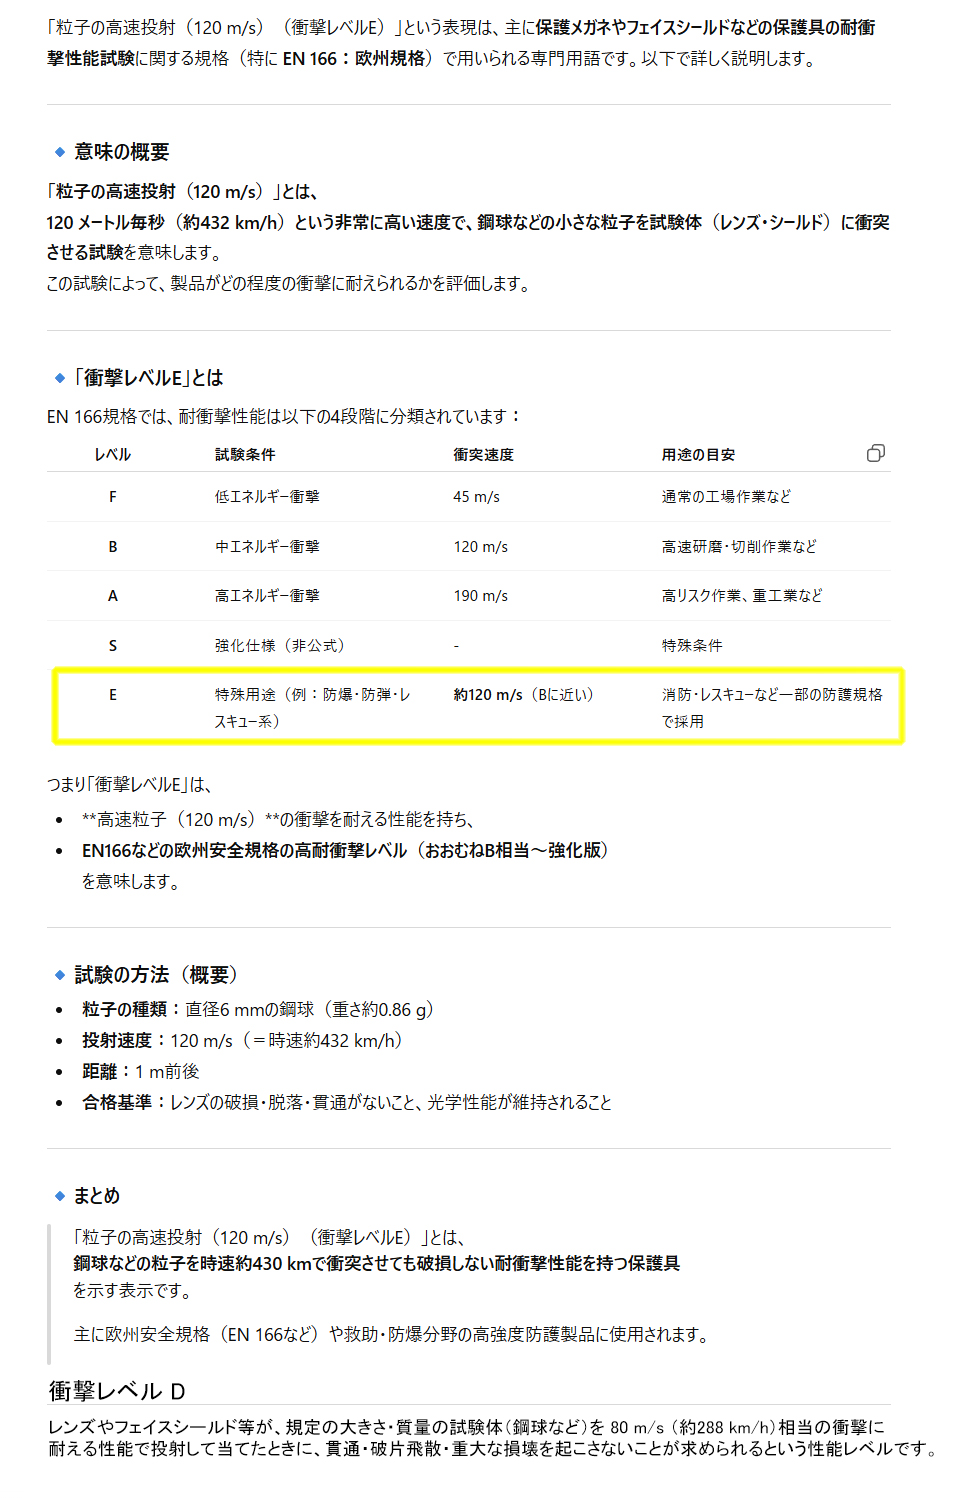Click the 用途の目安 column header
The width and height of the screenshot is (968, 1500).
tap(698, 455)
